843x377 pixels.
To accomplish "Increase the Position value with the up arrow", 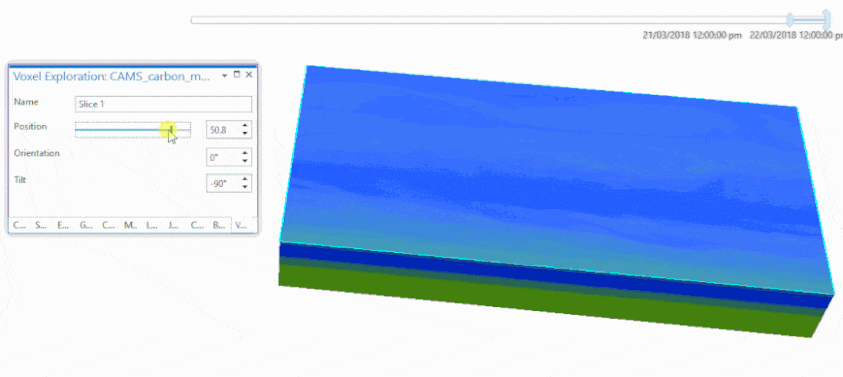I will coord(245,126).
